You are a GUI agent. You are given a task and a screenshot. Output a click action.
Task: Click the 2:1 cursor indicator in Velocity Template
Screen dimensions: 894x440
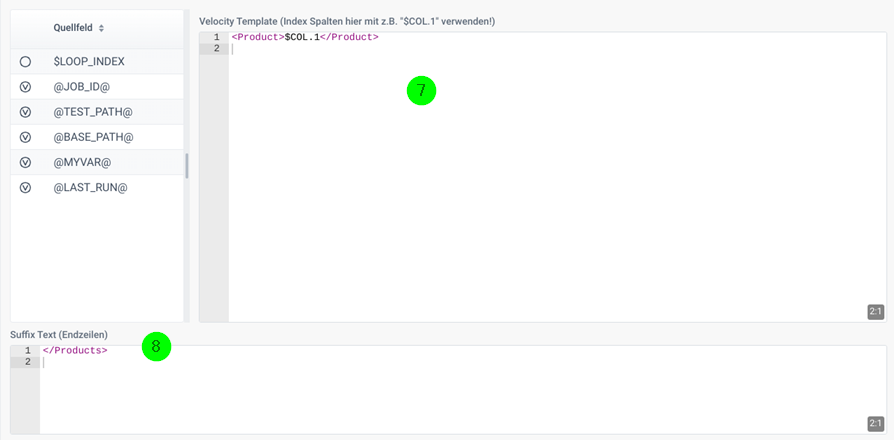point(876,312)
